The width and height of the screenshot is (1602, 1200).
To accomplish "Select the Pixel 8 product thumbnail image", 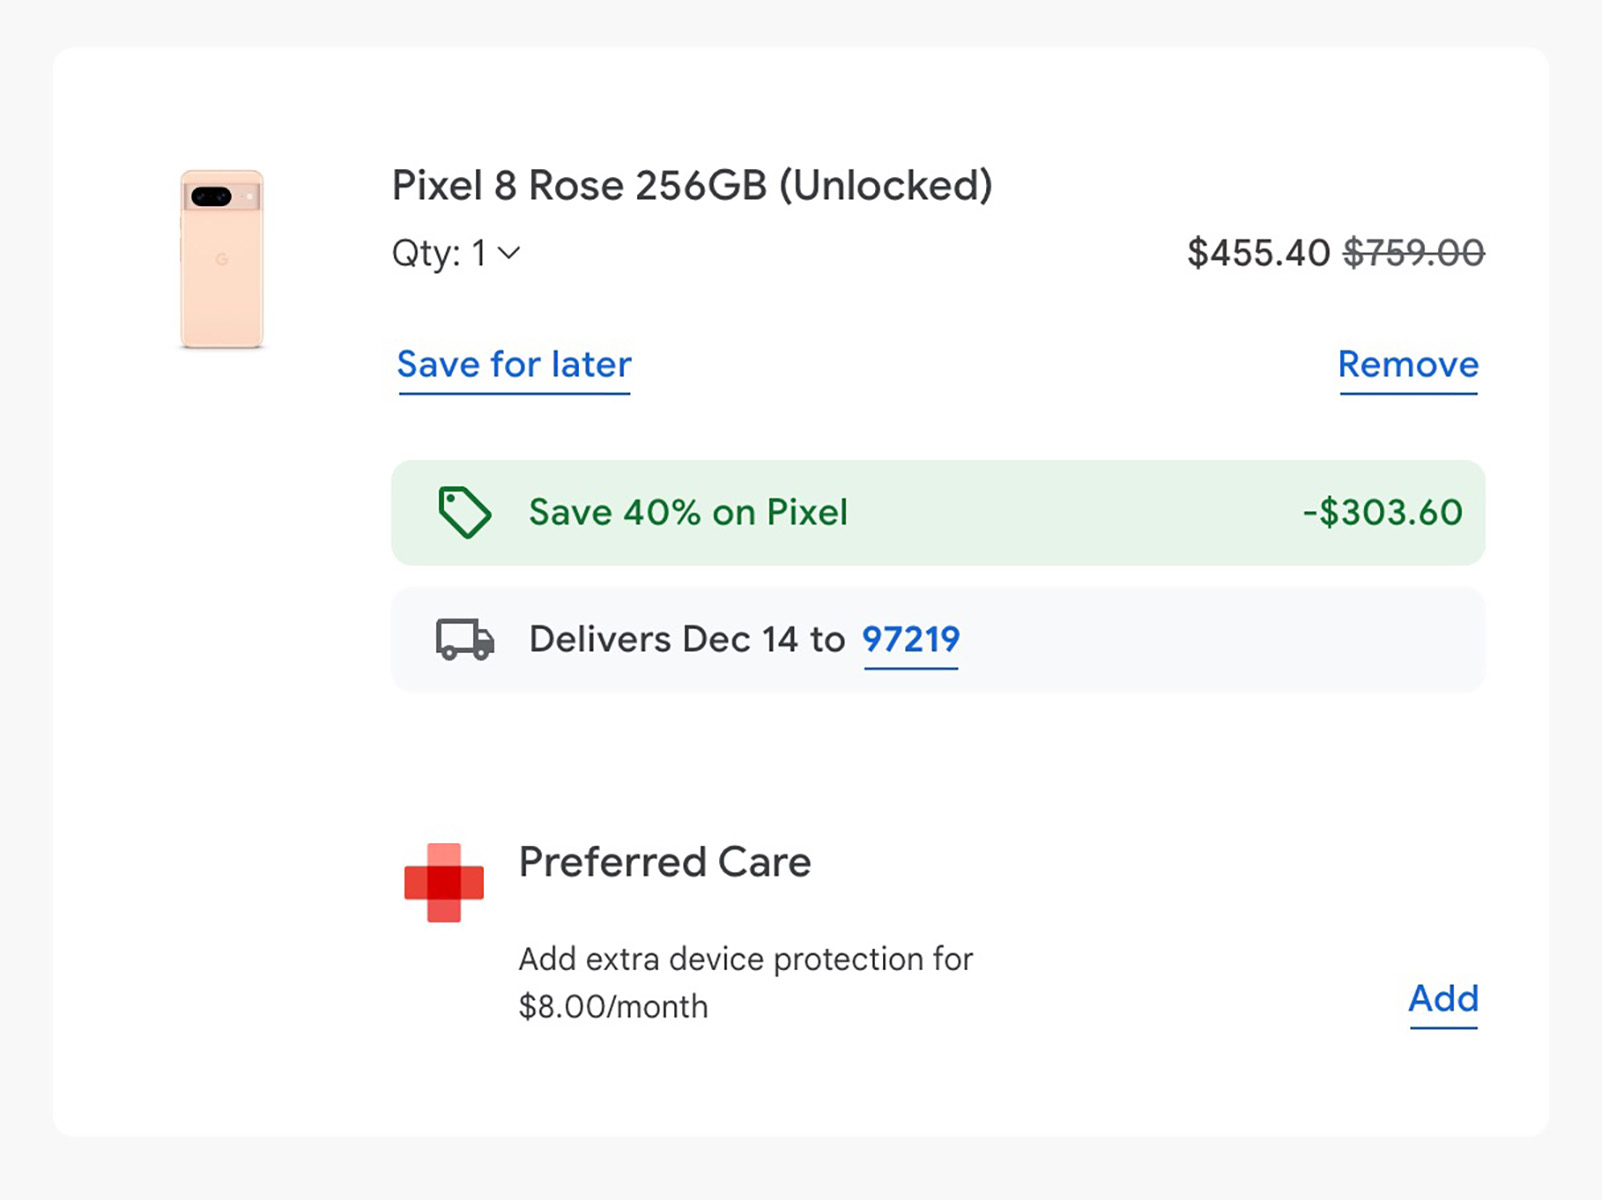I will (x=223, y=258).
